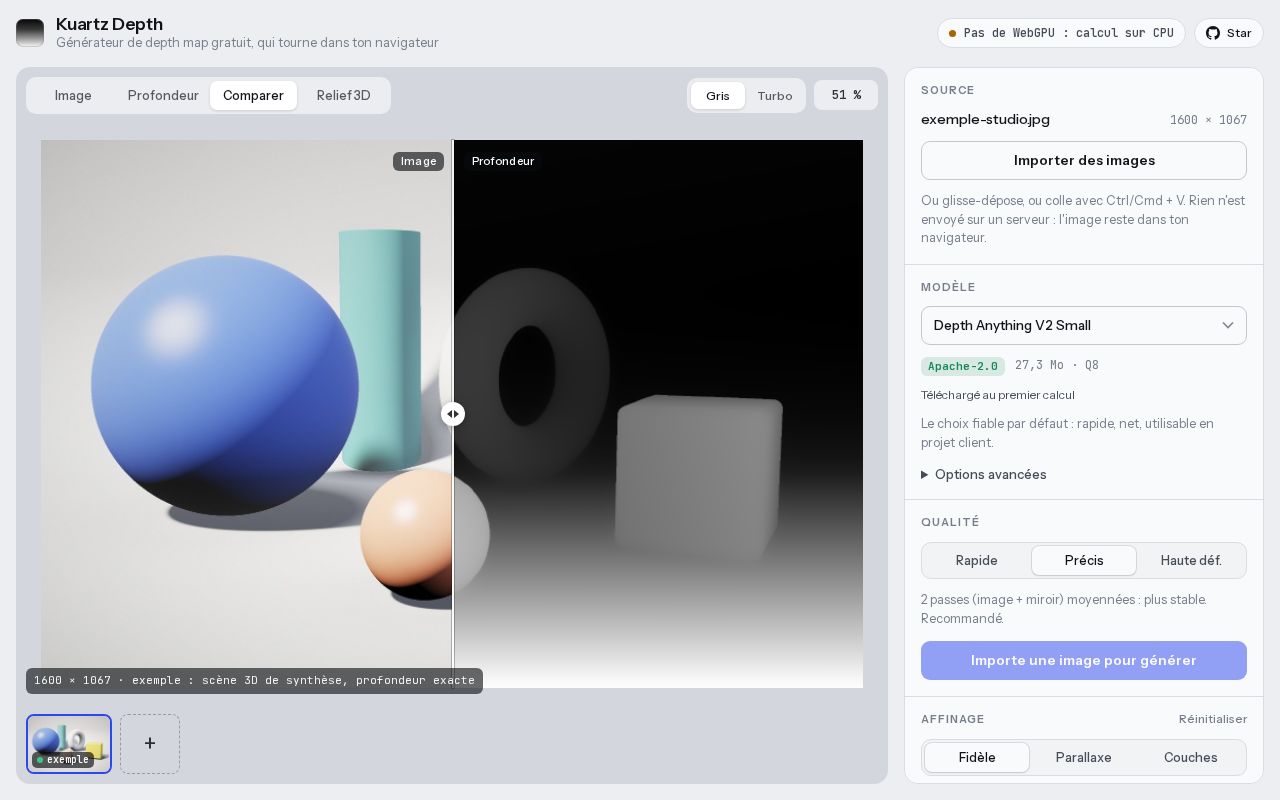Click the Apache-2.0 license badge
The height and width of the screenshot is (800, 1280).
pos(963,366)
